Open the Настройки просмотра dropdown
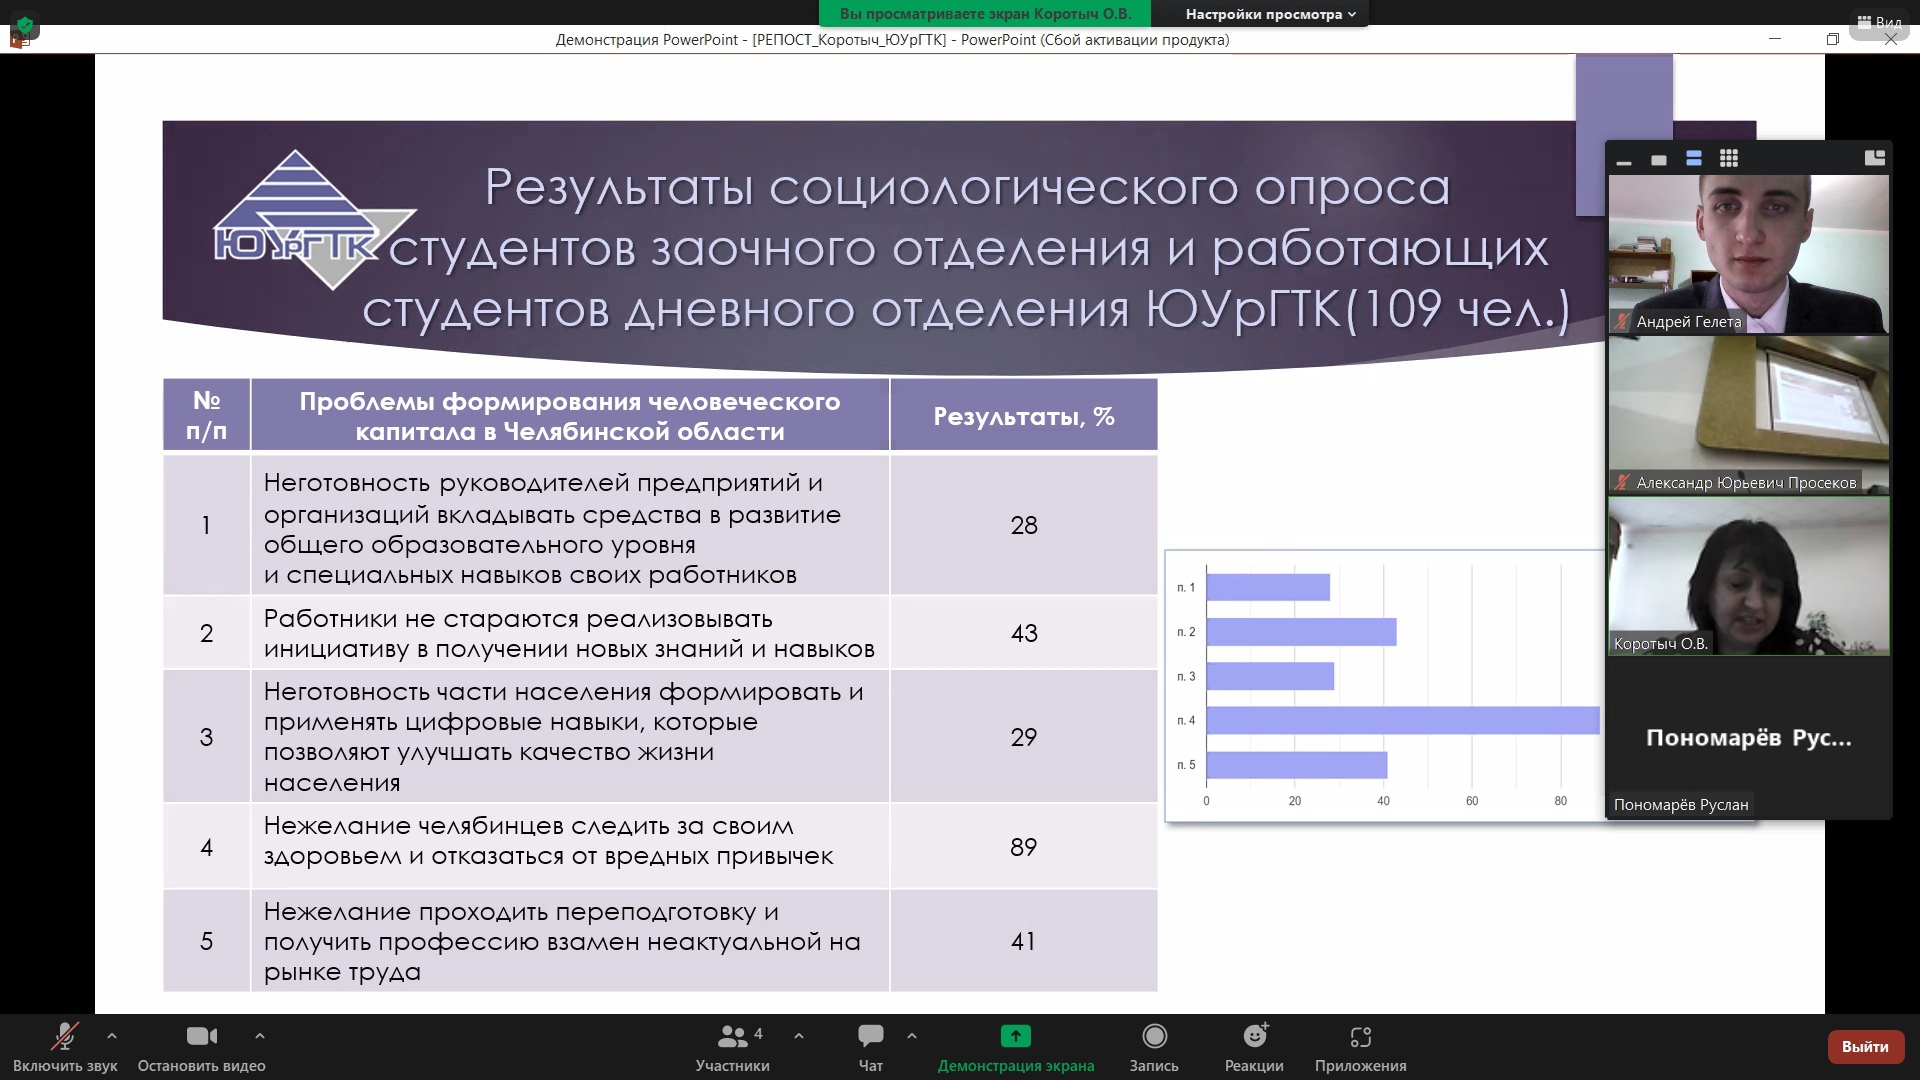 (x=1270, y=14)
